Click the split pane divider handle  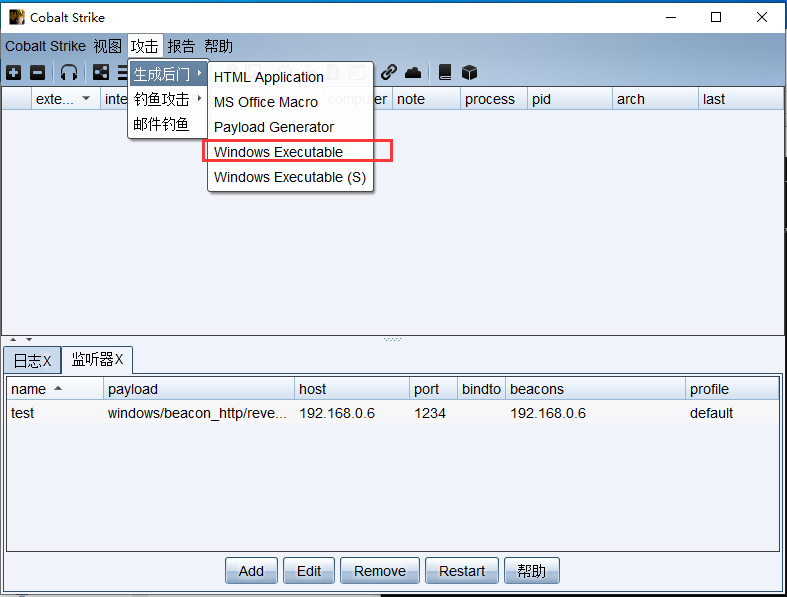(393, 339)
